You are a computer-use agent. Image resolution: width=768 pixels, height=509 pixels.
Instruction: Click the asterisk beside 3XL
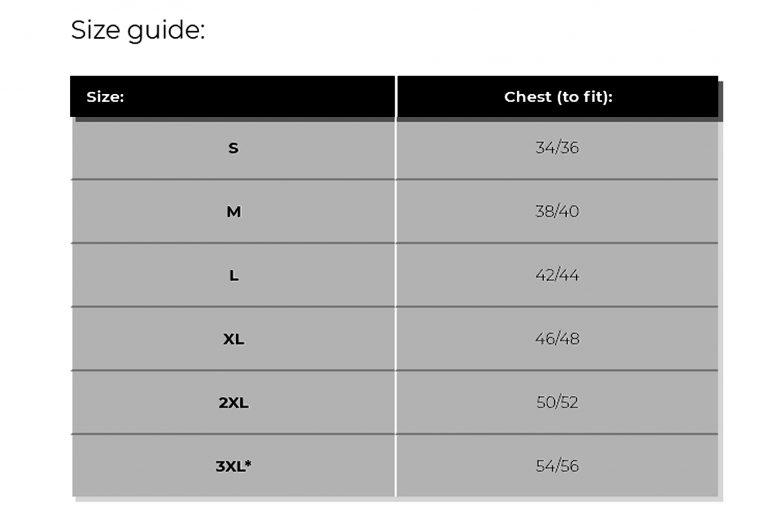pyautogui.click(x=247, y=463)
